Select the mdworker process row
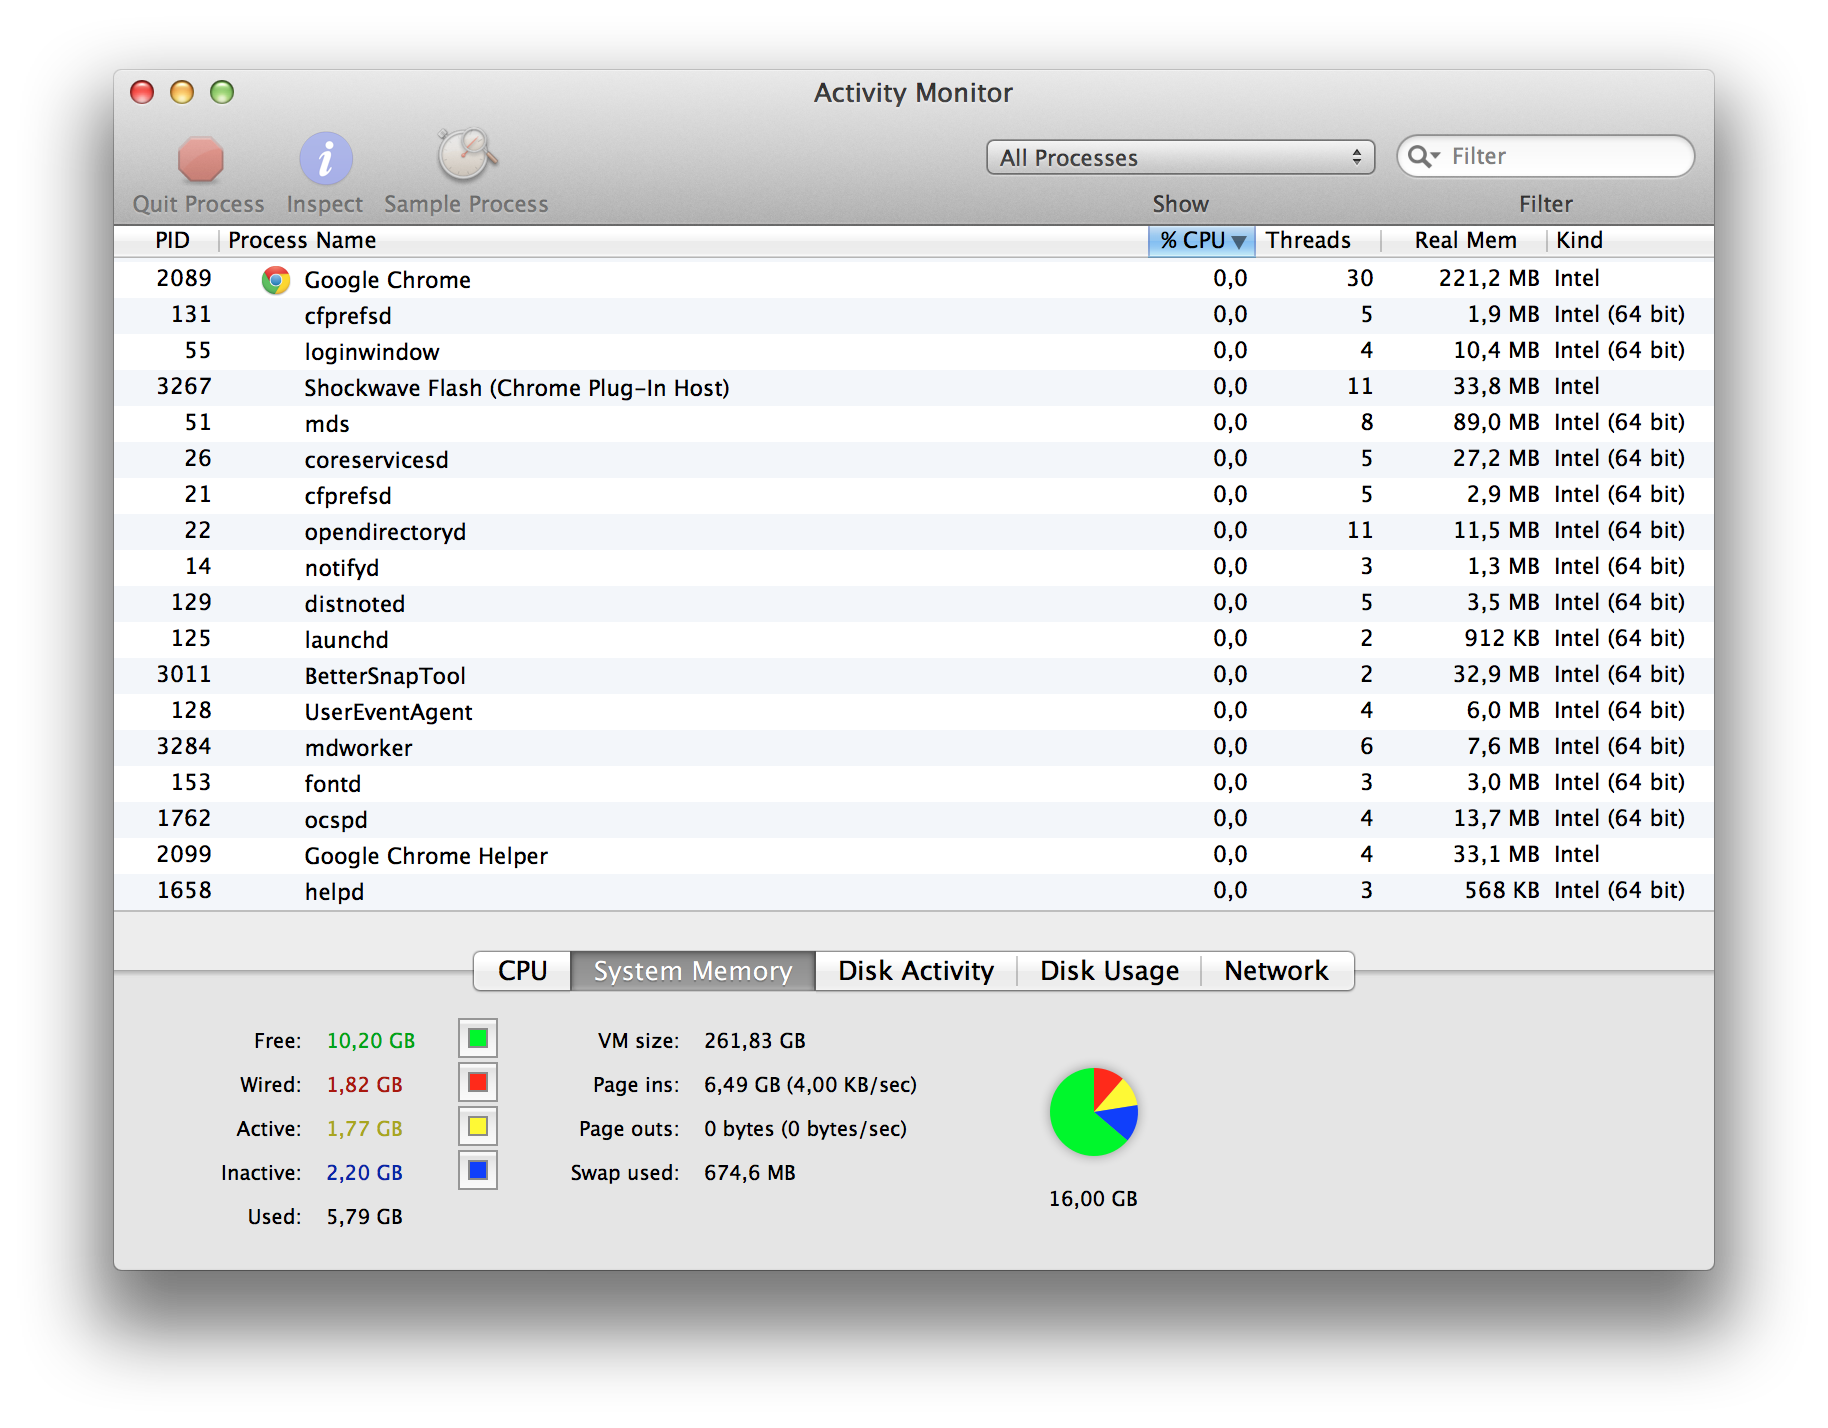Screen dimensions: 1828x1428 pos(914,748)
